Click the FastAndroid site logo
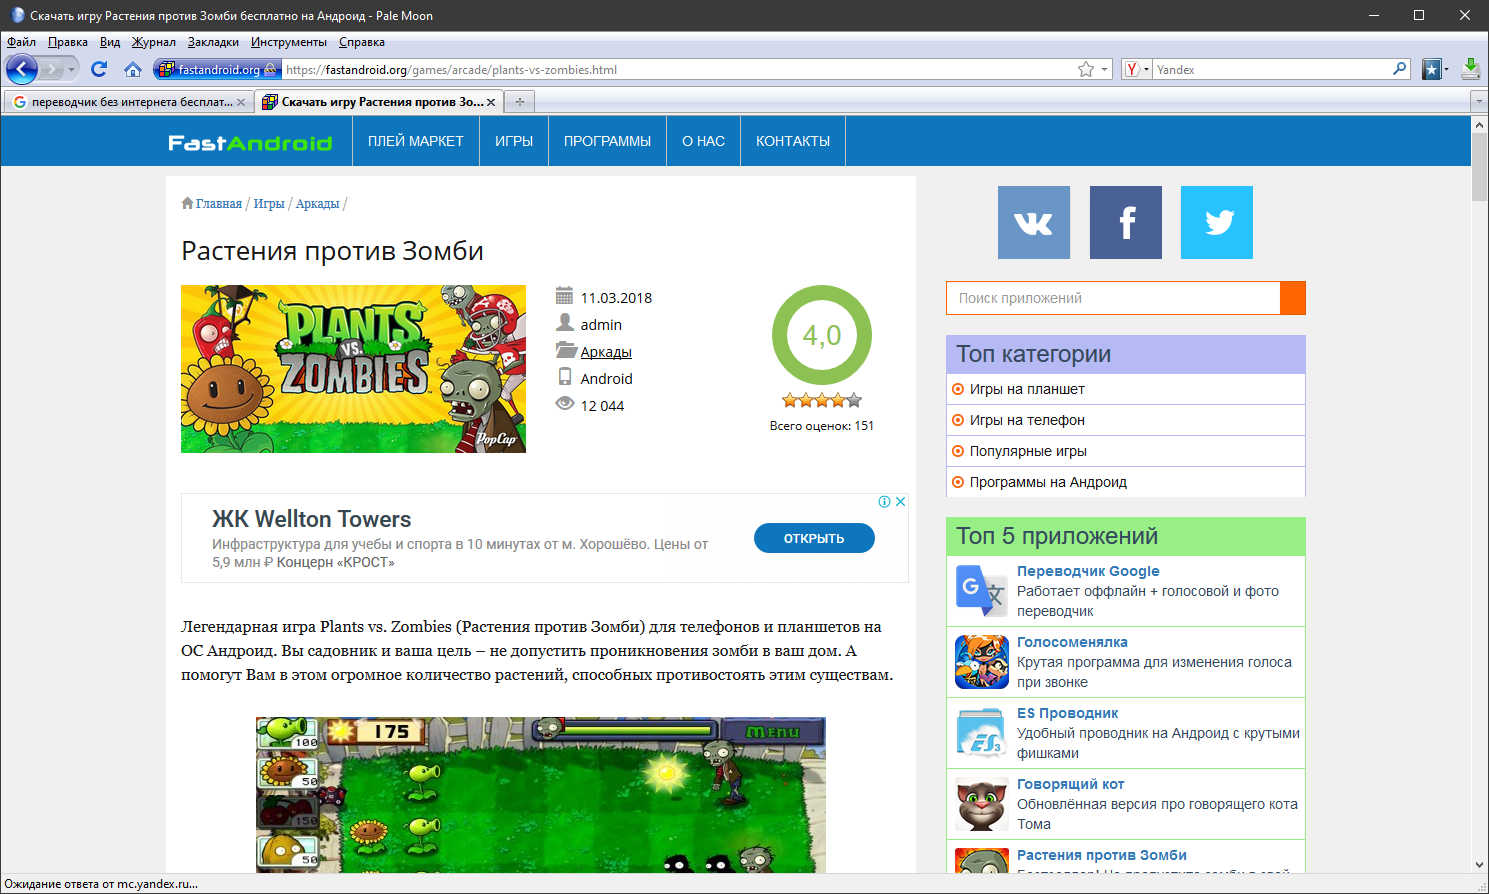The width and height of the screenshot is (1489, 894). point(250,143)
